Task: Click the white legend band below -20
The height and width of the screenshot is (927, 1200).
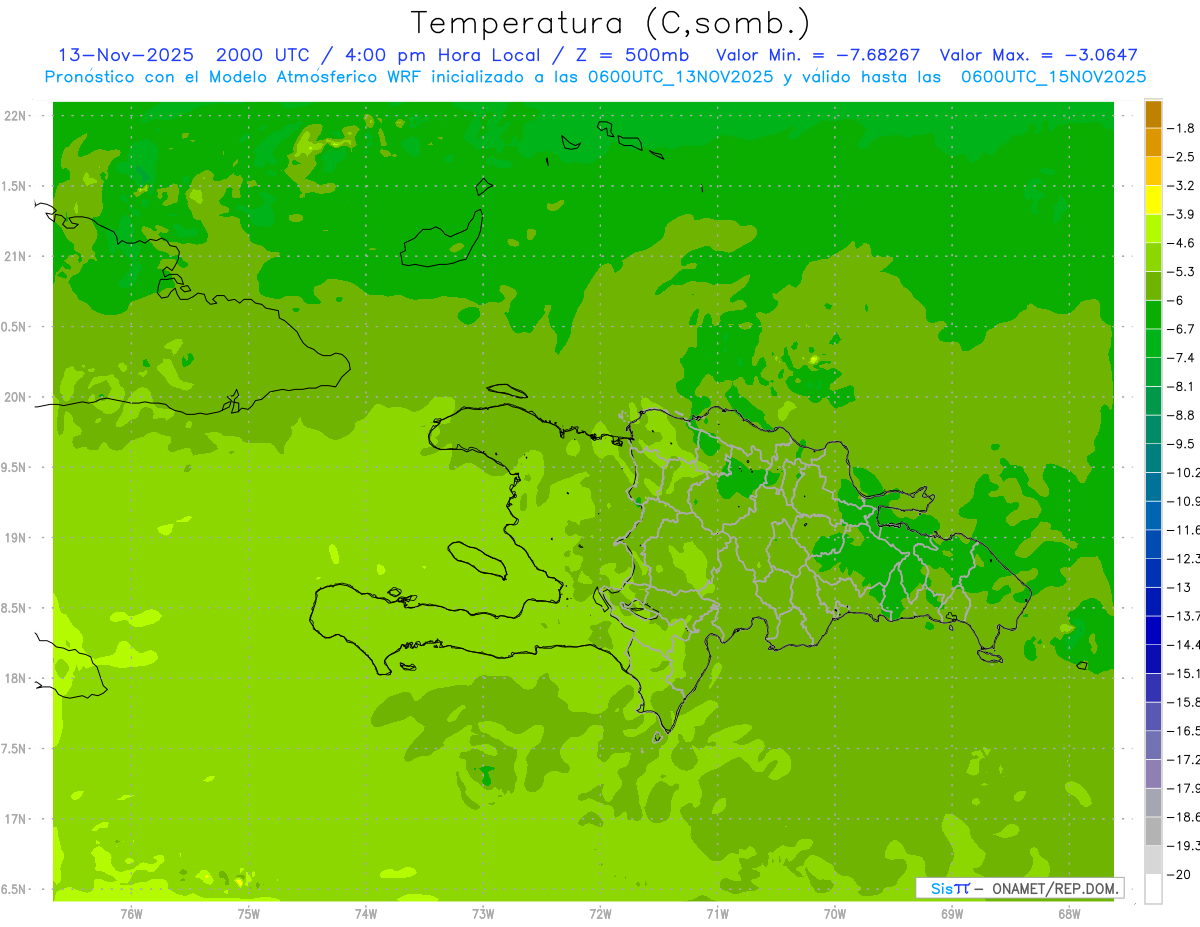Action: [x=1153, y=889]
